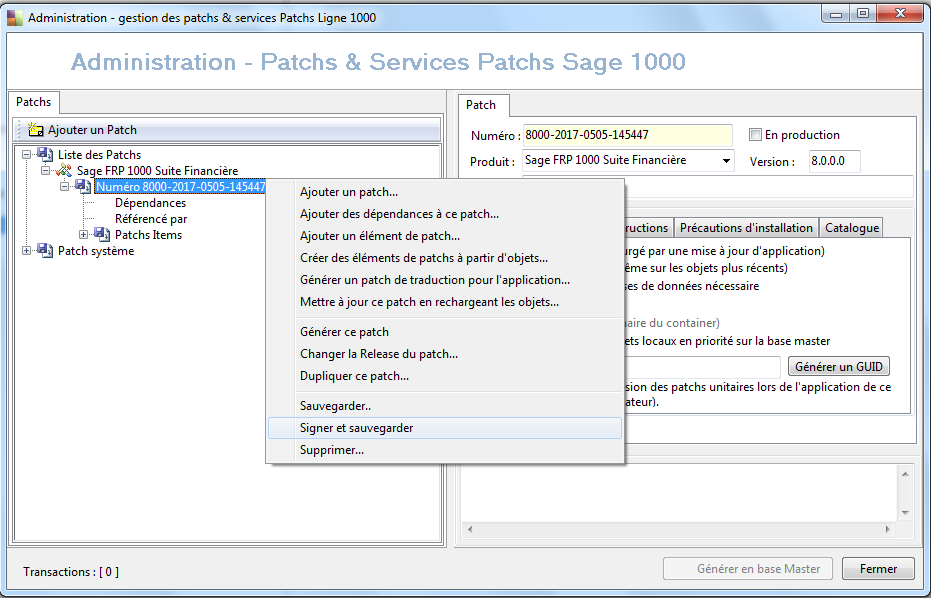
Task: Expand the Patch système node
Action: point(27,251)
